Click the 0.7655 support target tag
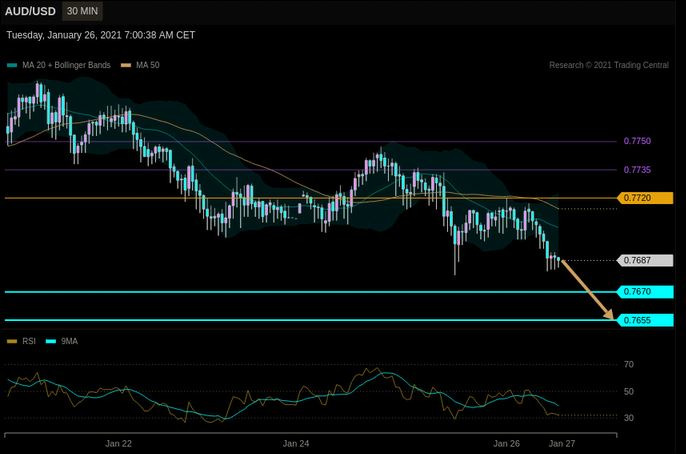The image size is (686, 454). 645,320
